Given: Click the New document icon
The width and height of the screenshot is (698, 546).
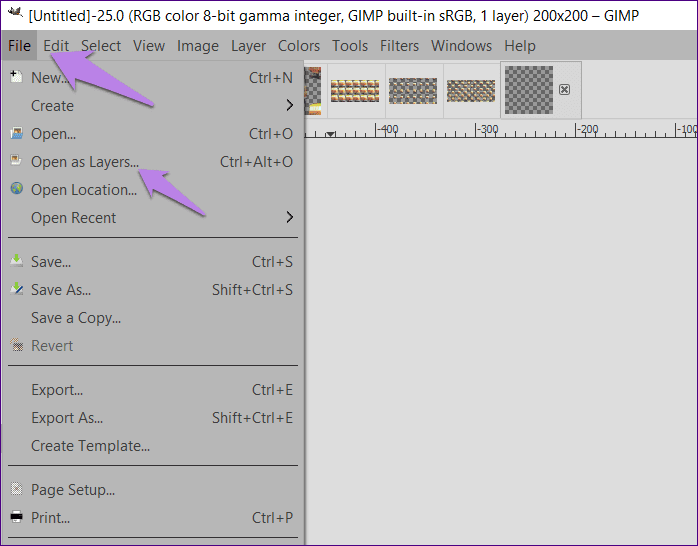Looking at the screenshot, I should [x=16, y=77].
